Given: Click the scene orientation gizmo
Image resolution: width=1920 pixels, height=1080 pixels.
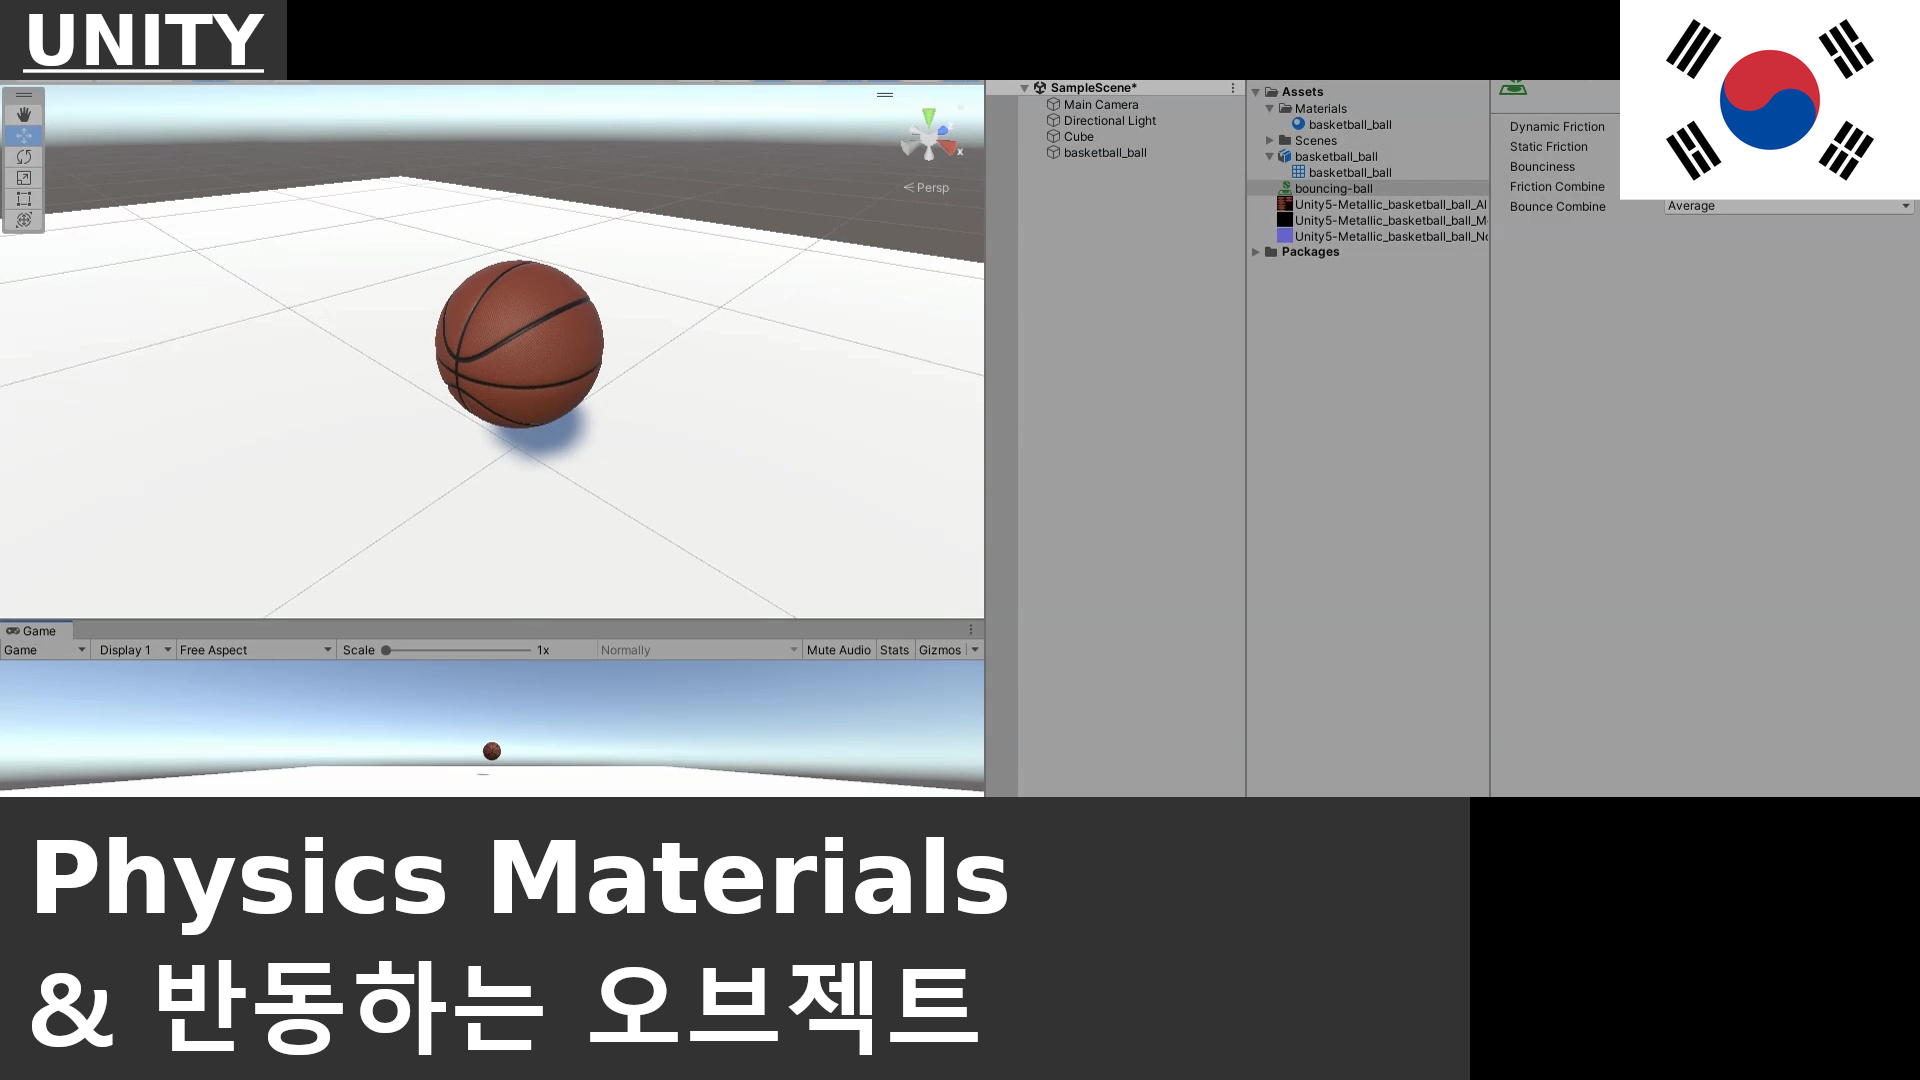Looking at the screenshot, I should [x=930, y=137].
